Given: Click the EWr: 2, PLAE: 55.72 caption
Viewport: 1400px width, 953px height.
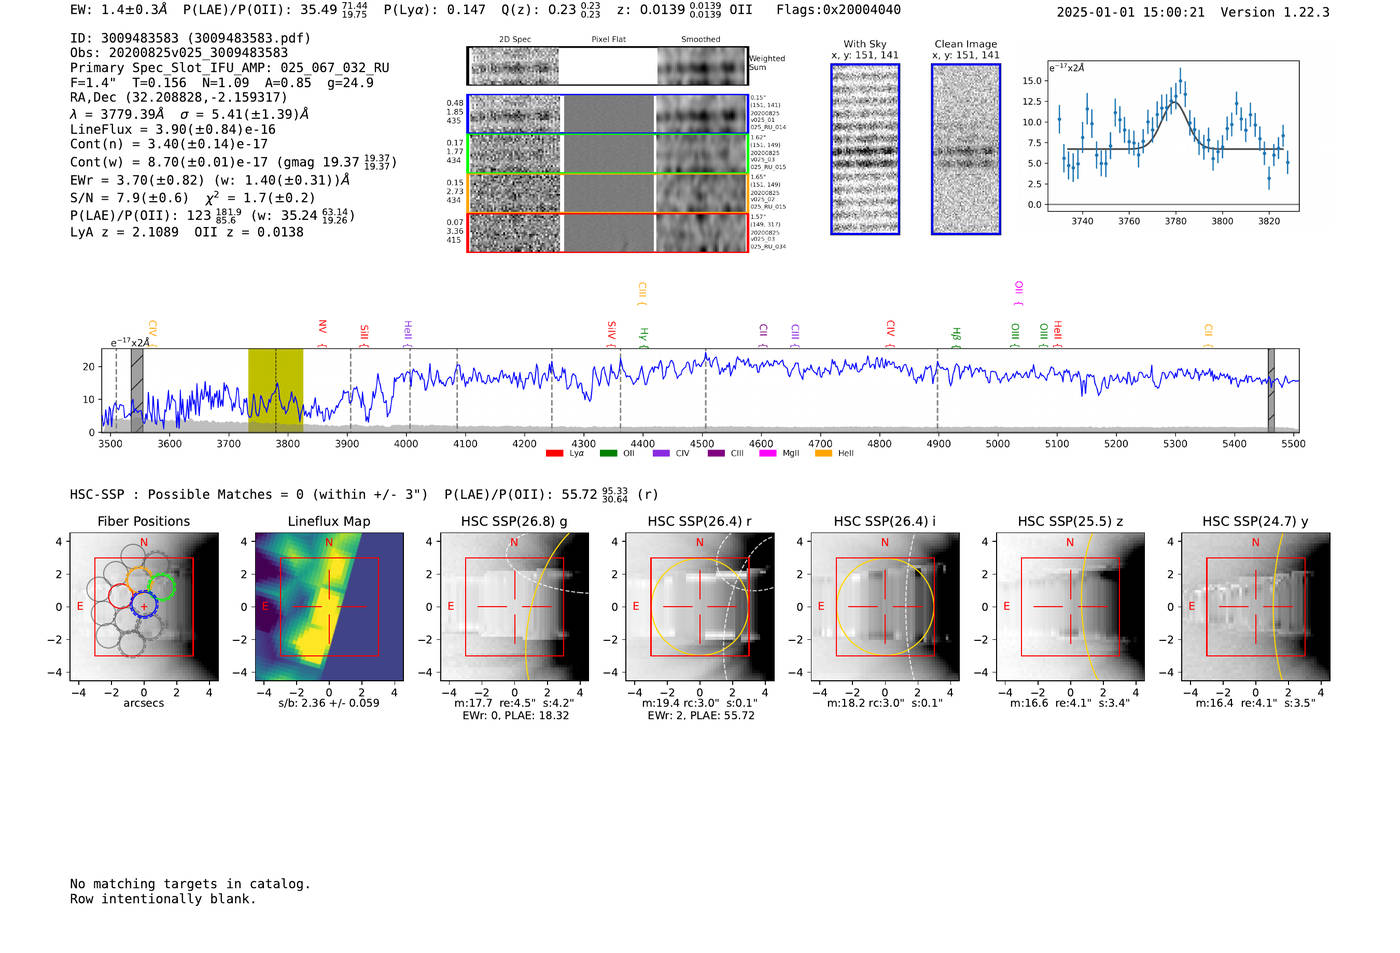Looking at the screenshot, I should [701, 715].
